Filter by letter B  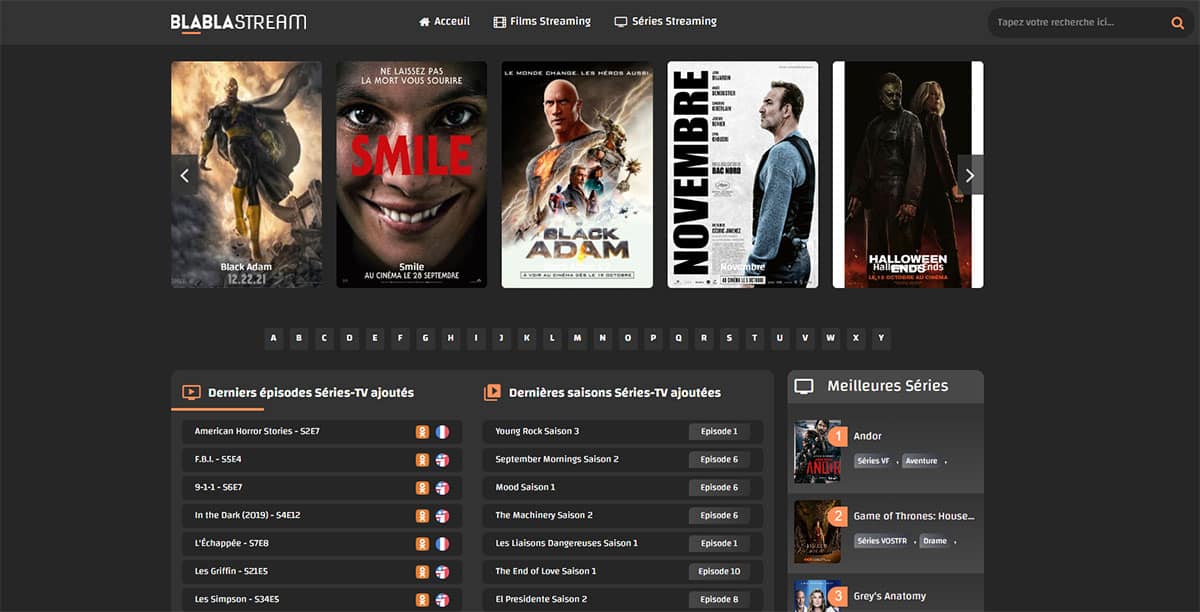pos(299,338)
